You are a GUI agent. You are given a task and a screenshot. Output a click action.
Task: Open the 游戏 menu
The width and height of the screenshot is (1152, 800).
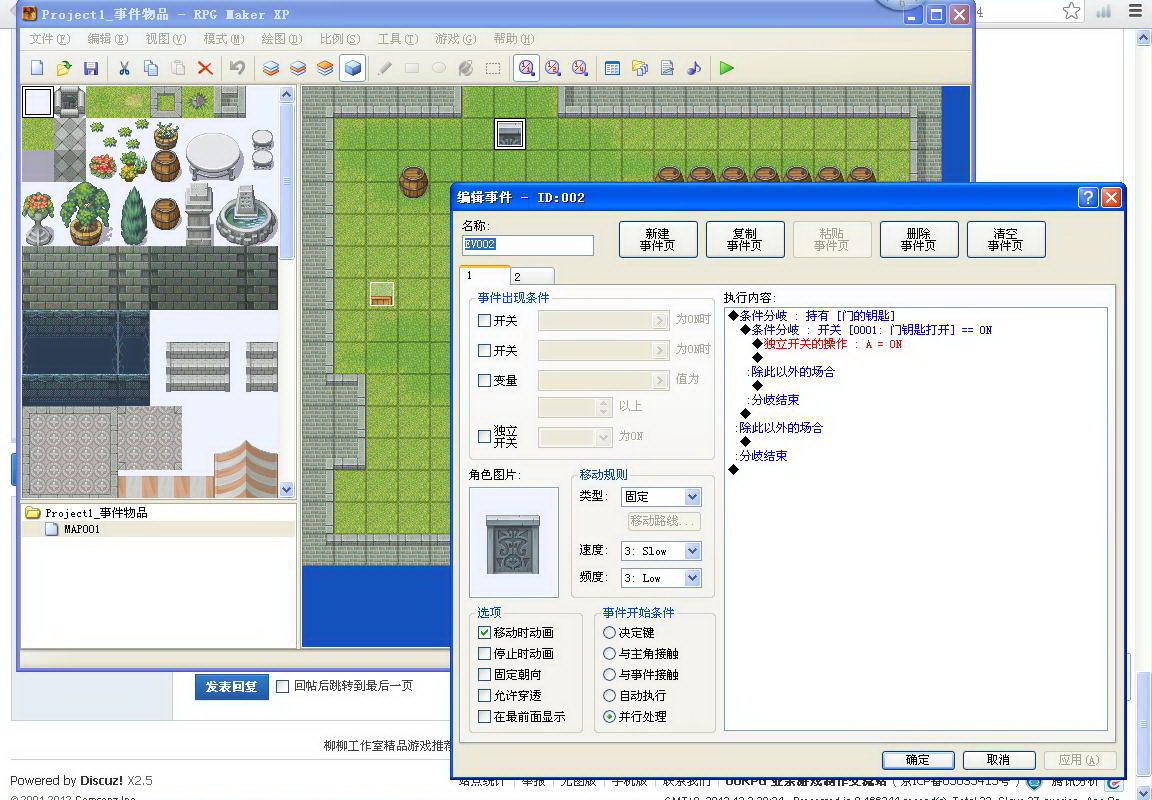(456, 39)
